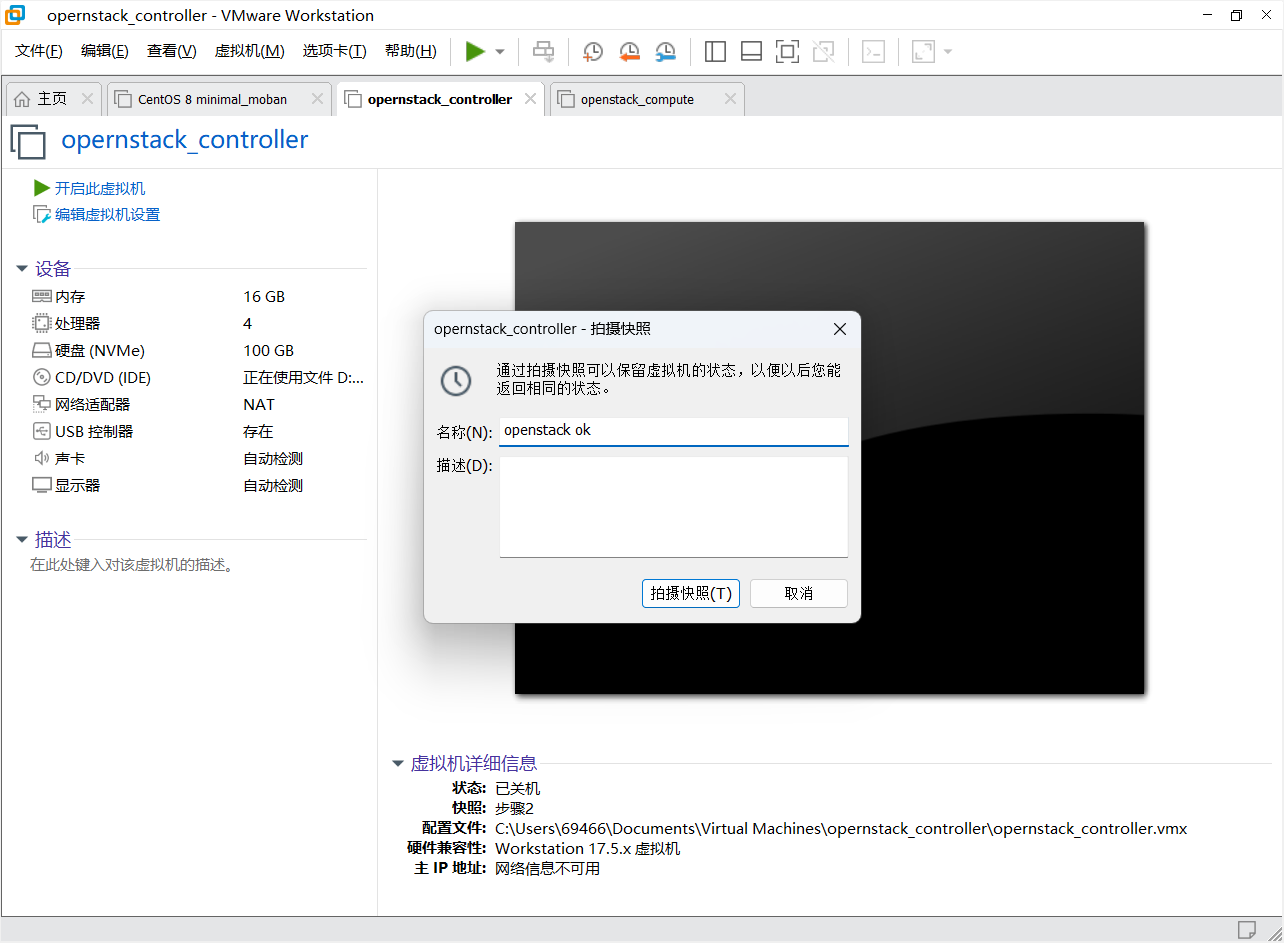
Task: Collapse the 虚拟机详细信息 section
Action: (x=398, y=764)
